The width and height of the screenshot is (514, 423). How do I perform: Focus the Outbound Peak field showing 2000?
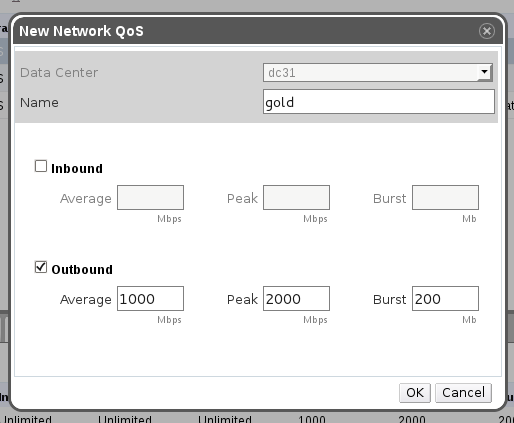click(x=296, y=299)
